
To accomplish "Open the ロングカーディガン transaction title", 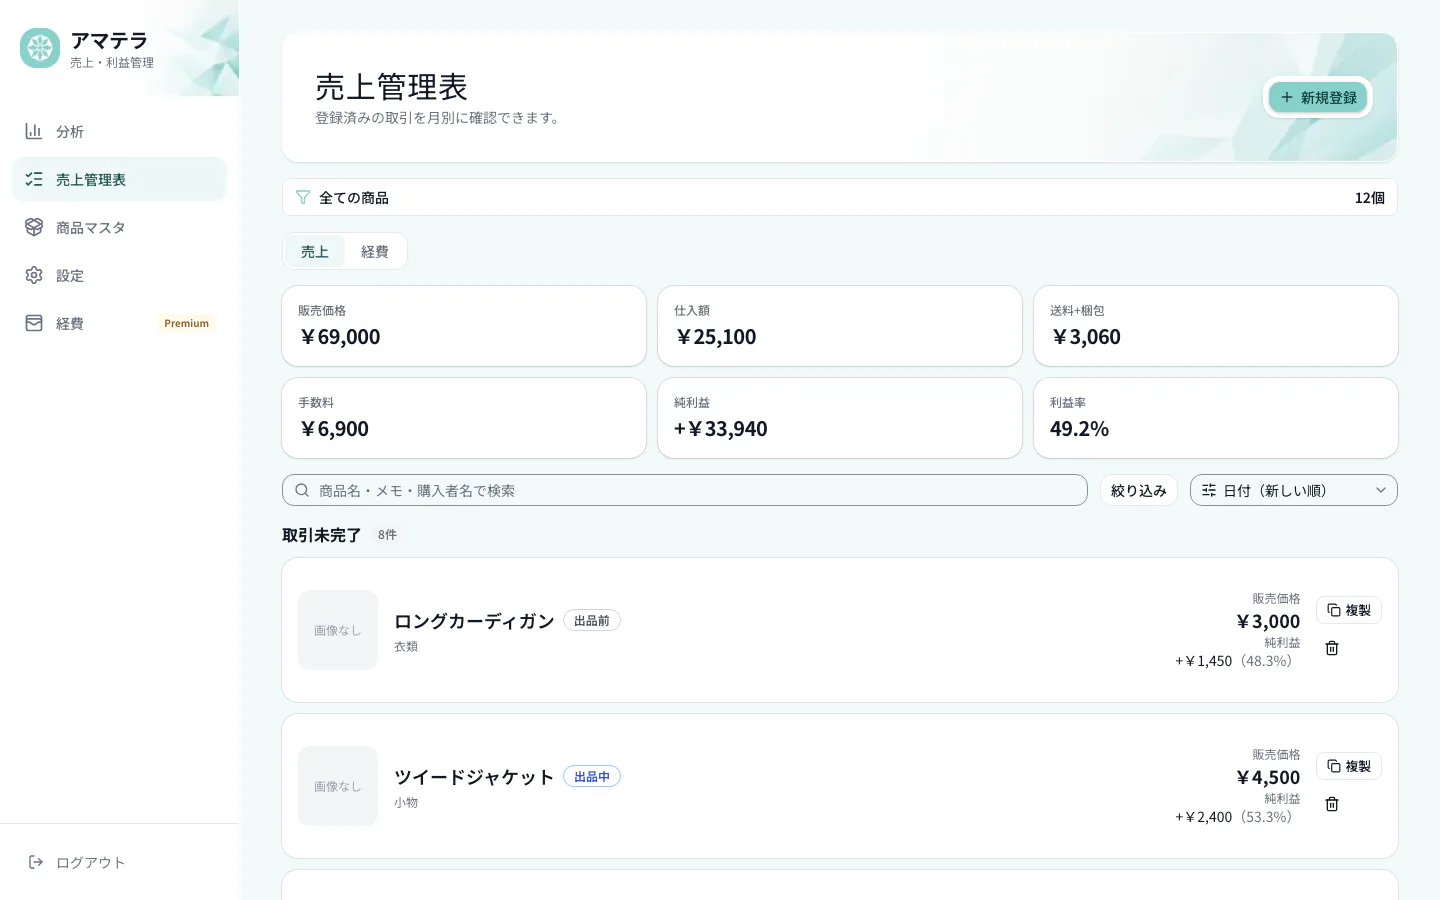I will pyautogui.click(x=474, y=621).
